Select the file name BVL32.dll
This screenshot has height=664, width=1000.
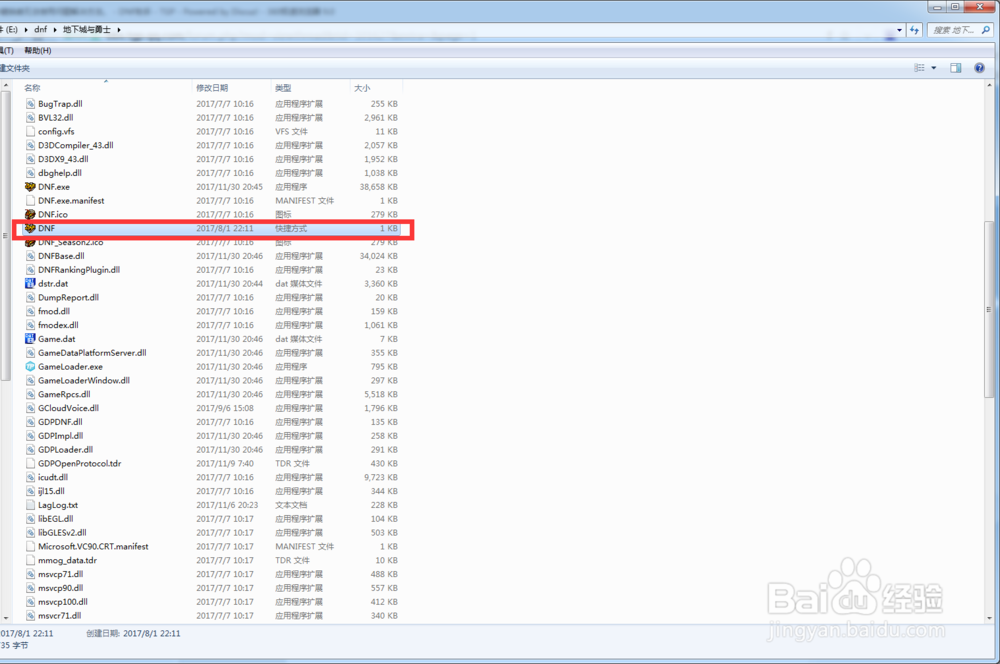tap(55, 118)
